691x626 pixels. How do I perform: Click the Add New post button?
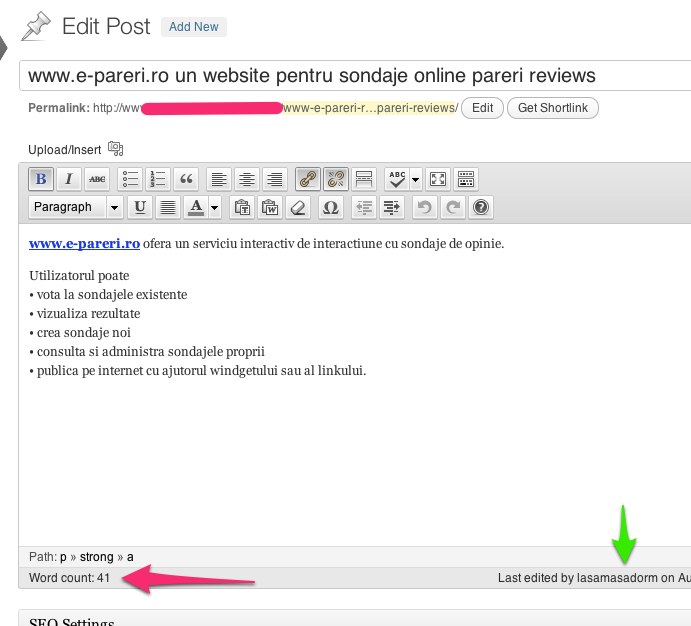pos(194,27)
